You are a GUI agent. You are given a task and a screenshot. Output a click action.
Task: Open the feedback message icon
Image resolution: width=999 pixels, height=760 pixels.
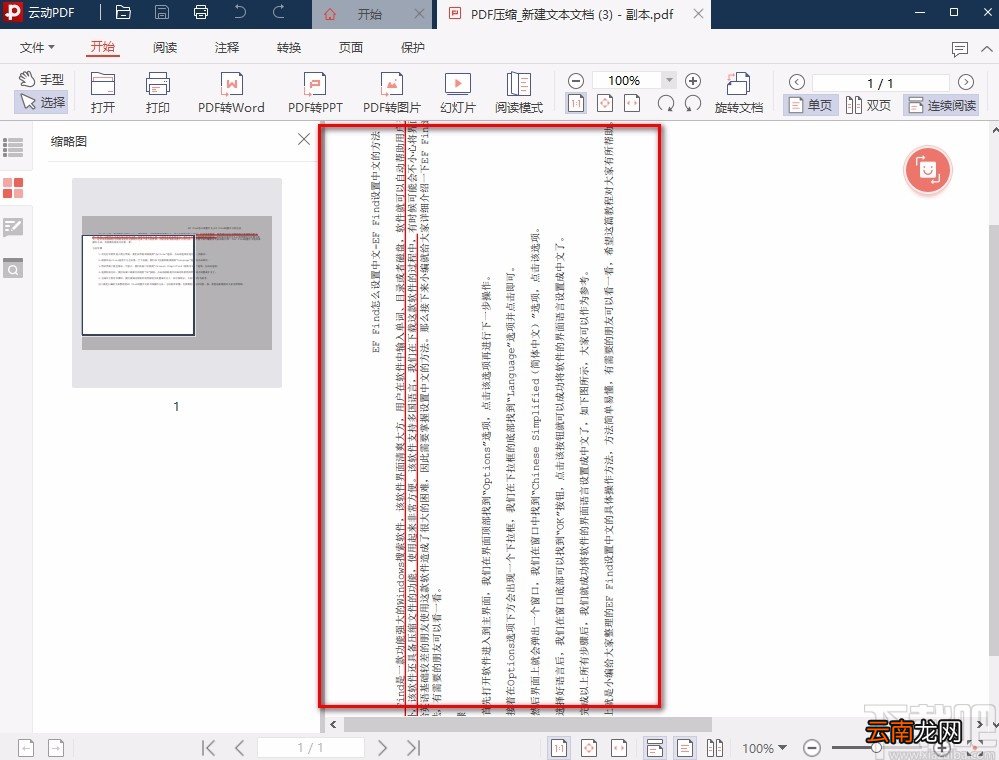click(959, 49)
